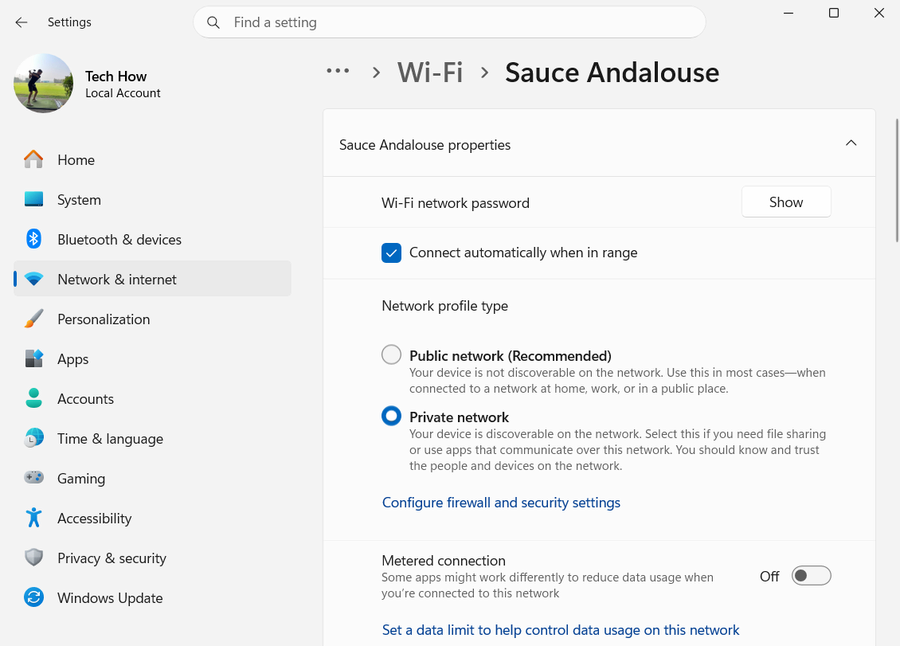Select Network & internet in sidebar
900x646 pixels.
(152, 279)
